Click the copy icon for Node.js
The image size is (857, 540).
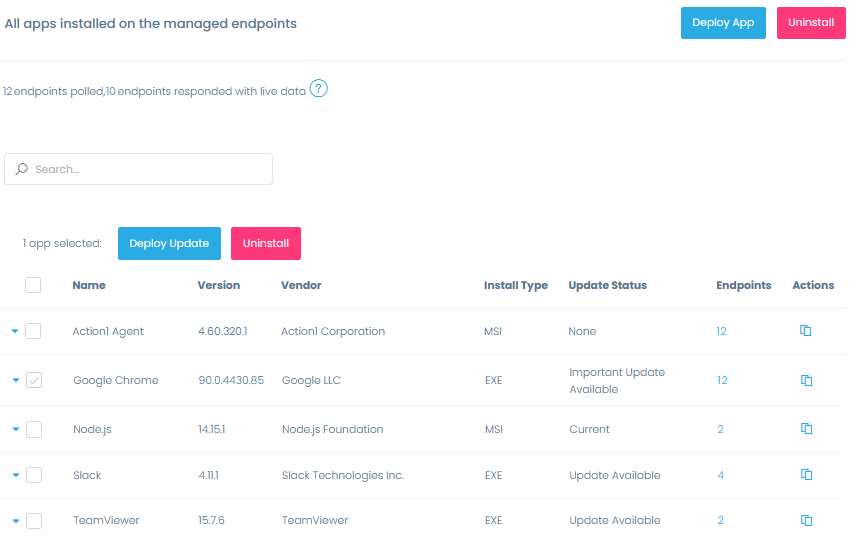(x=807, y=429)
